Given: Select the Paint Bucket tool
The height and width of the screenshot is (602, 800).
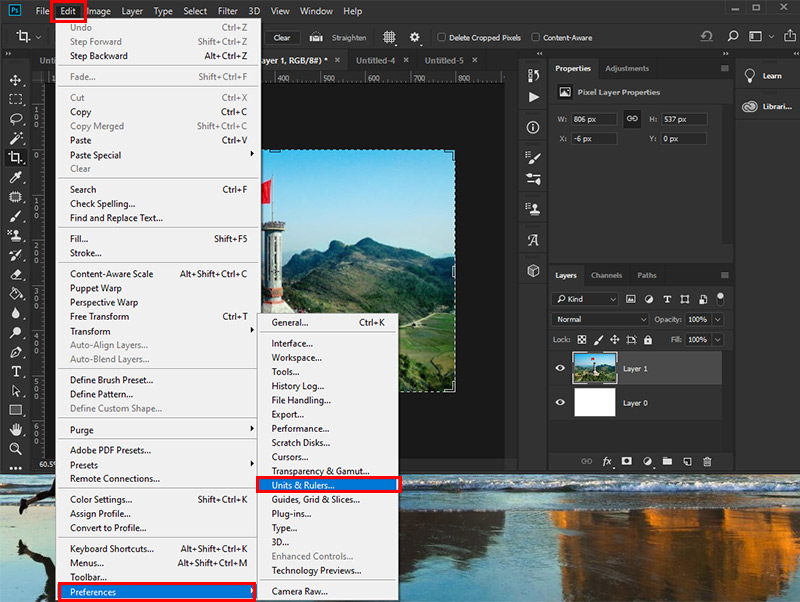Looking at the screenshot, I should click(x=15, y=294).
